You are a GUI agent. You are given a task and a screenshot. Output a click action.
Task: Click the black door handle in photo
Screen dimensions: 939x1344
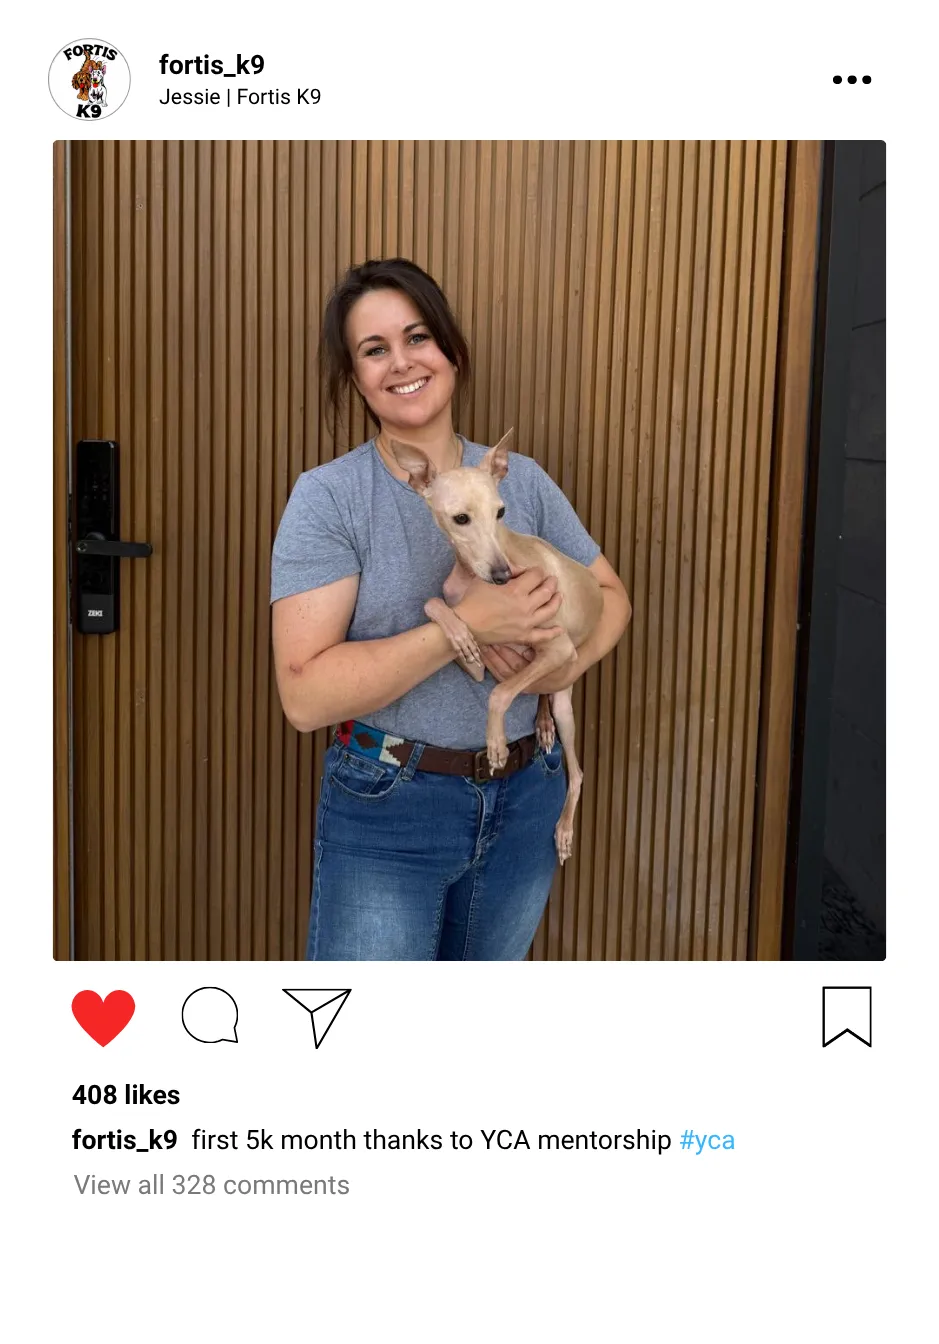[114, 548]
